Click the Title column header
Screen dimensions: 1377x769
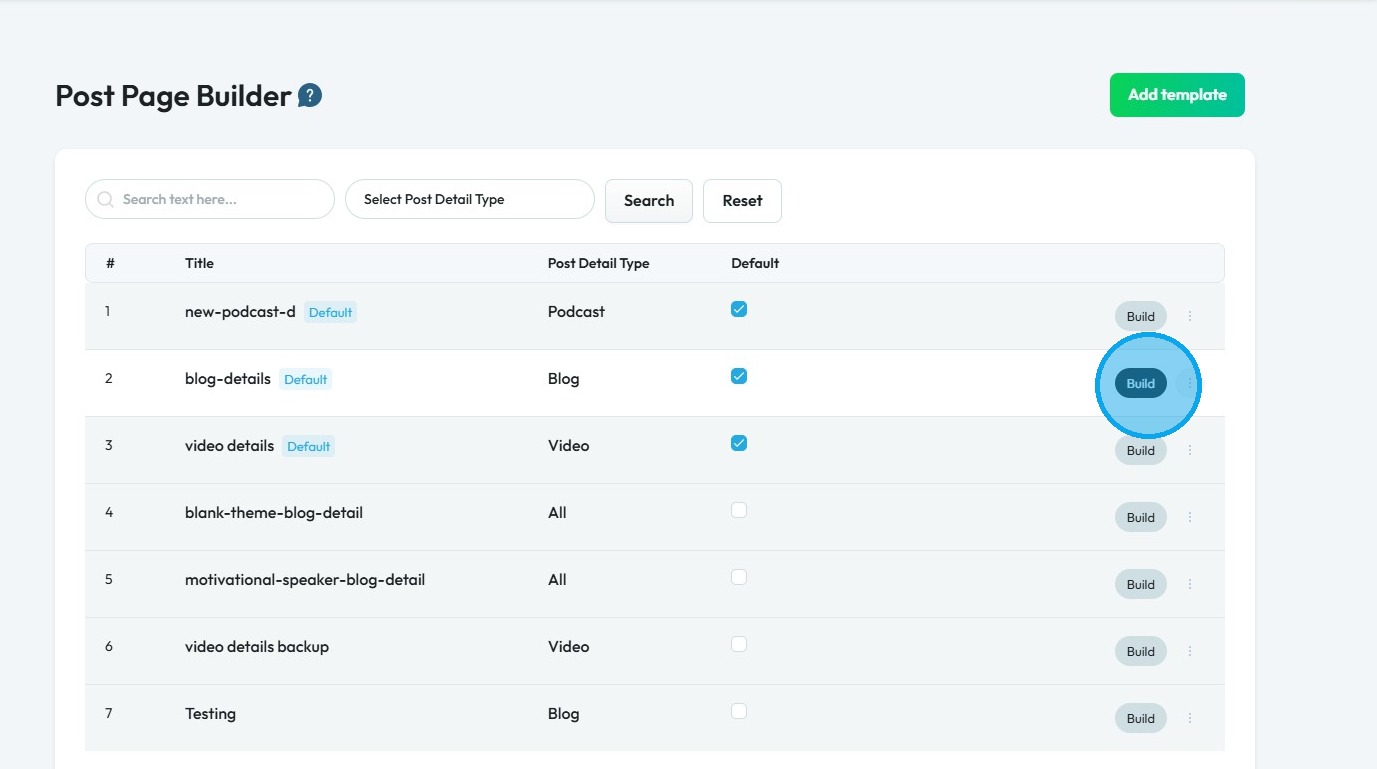click(199, 263)
